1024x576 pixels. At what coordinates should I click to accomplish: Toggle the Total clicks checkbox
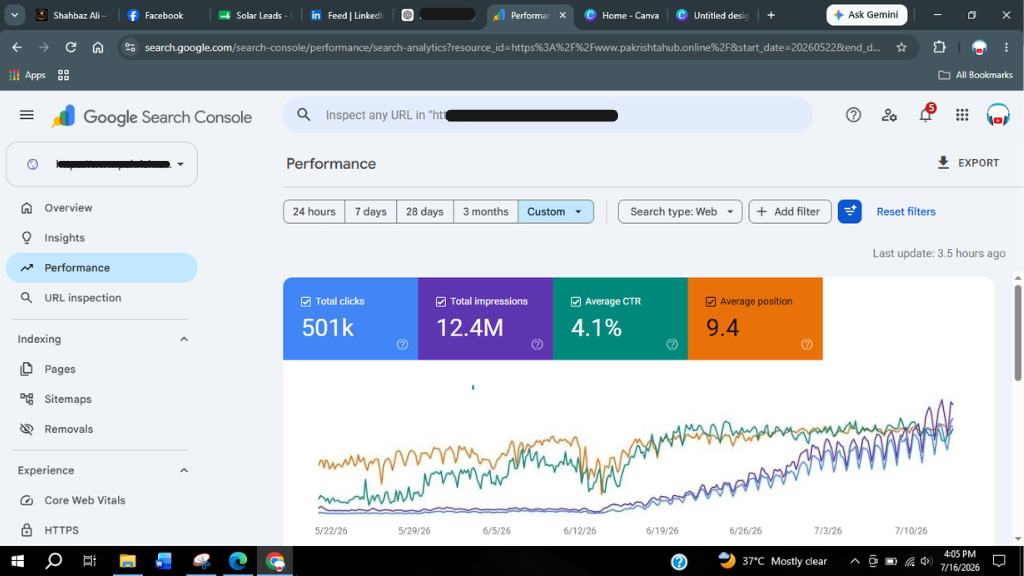306,302
